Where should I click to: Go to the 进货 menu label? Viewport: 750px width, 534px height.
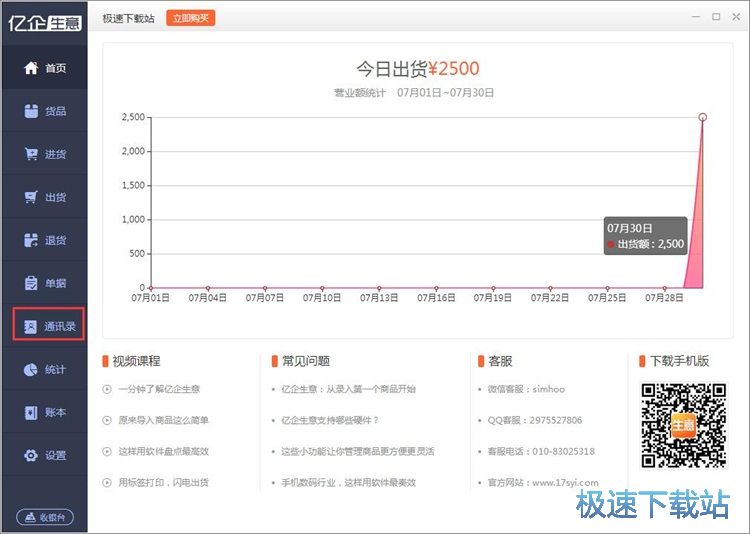point(55,155)
